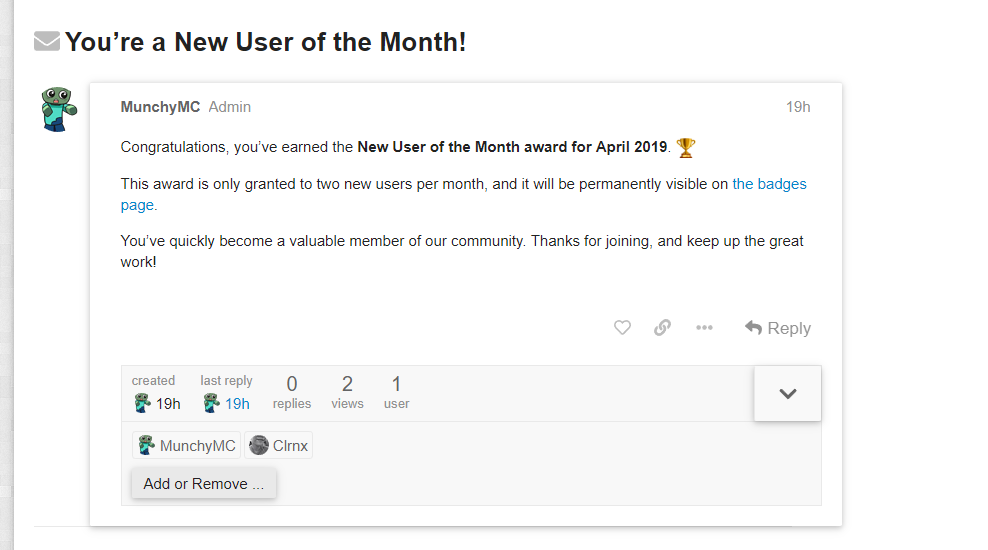This screenshot has width=988, height=550.
Task: Select Clrnx participant chip
Action: coord(279,446)
